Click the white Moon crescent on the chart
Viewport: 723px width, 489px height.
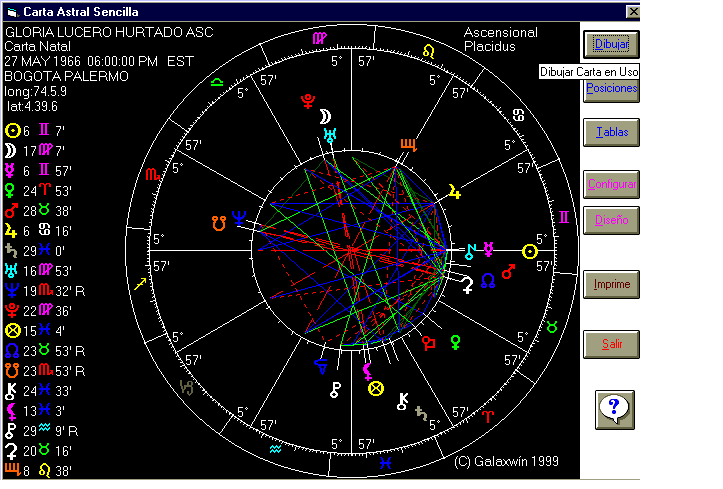(326, 117)
